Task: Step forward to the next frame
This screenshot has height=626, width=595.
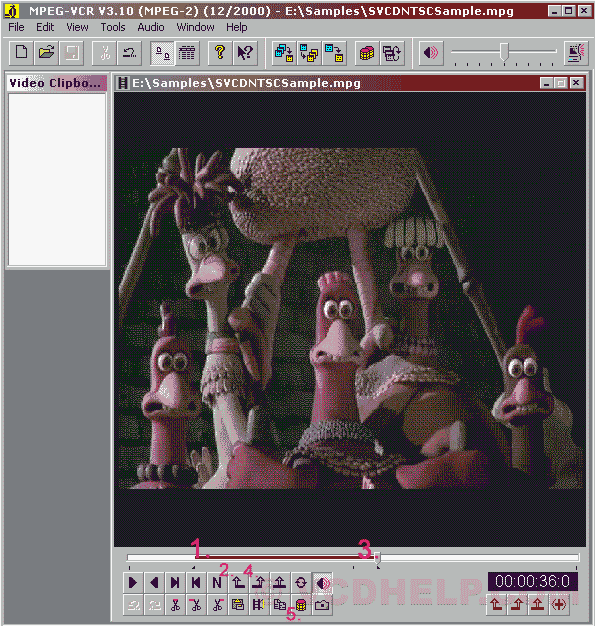Action: (x=175, y=583)
